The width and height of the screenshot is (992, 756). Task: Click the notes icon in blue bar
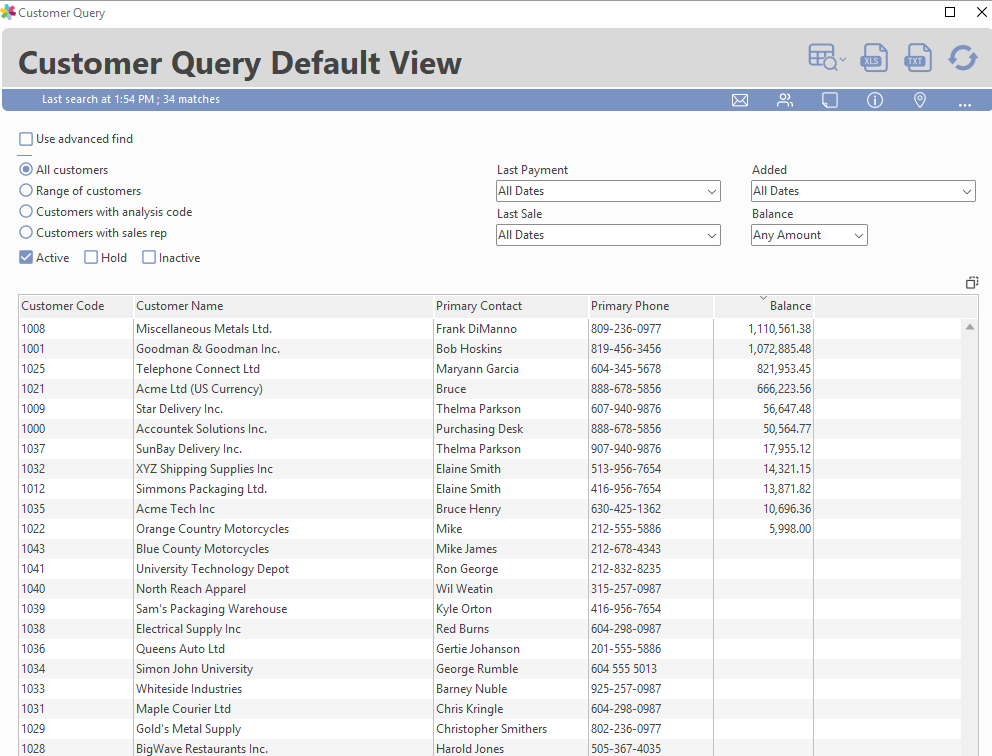pyautogui.click(x=829, y=100)
